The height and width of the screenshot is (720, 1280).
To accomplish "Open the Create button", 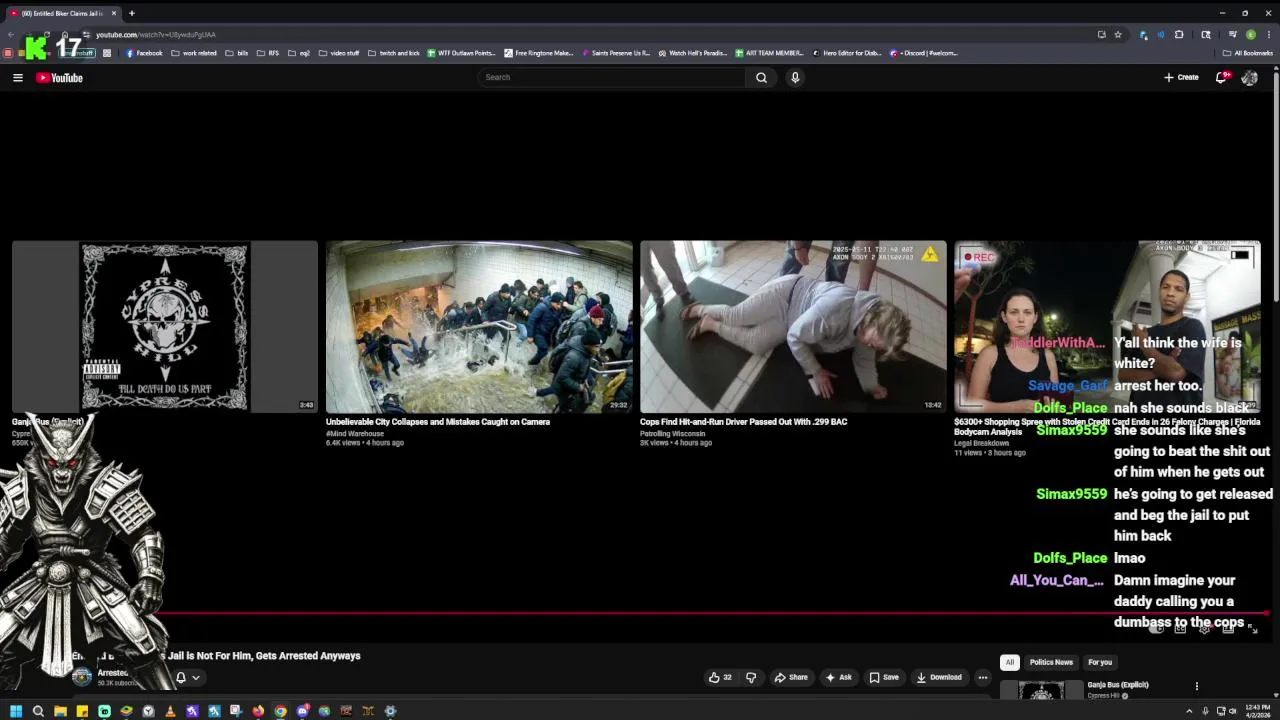I will (1181, 77).
